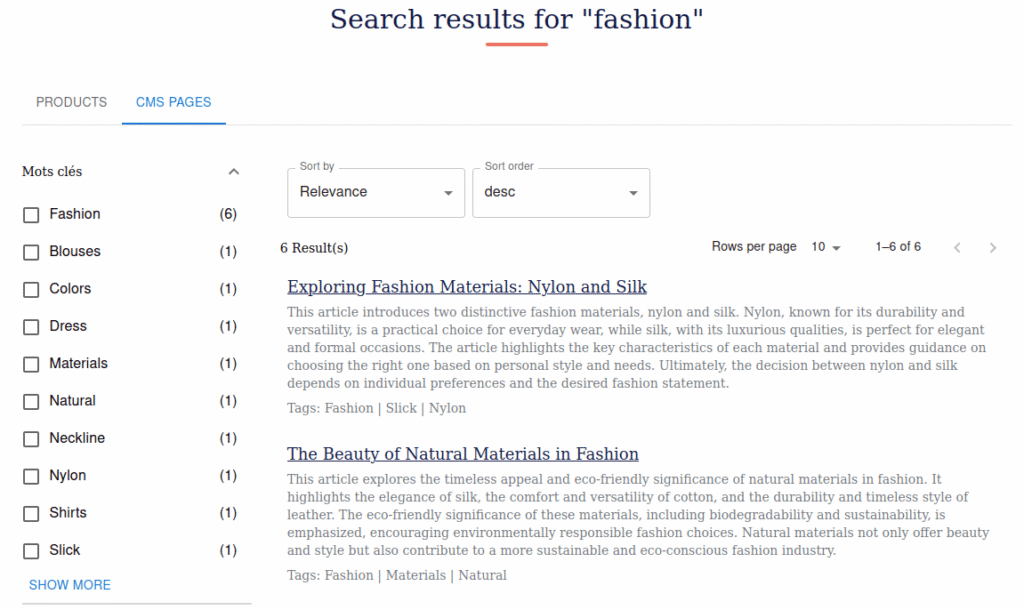Open the Sort order desc dropdown
Viewport: 1024px width, 610px height.
click(x=560, y=193)
